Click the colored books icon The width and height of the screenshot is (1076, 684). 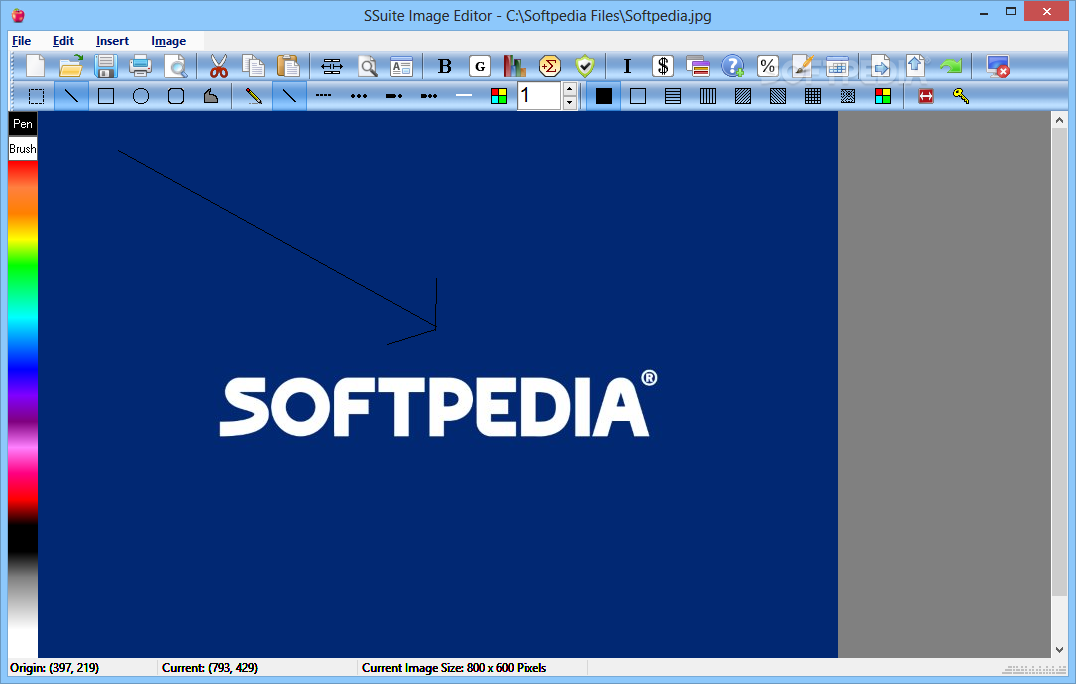tap(515, 67)
